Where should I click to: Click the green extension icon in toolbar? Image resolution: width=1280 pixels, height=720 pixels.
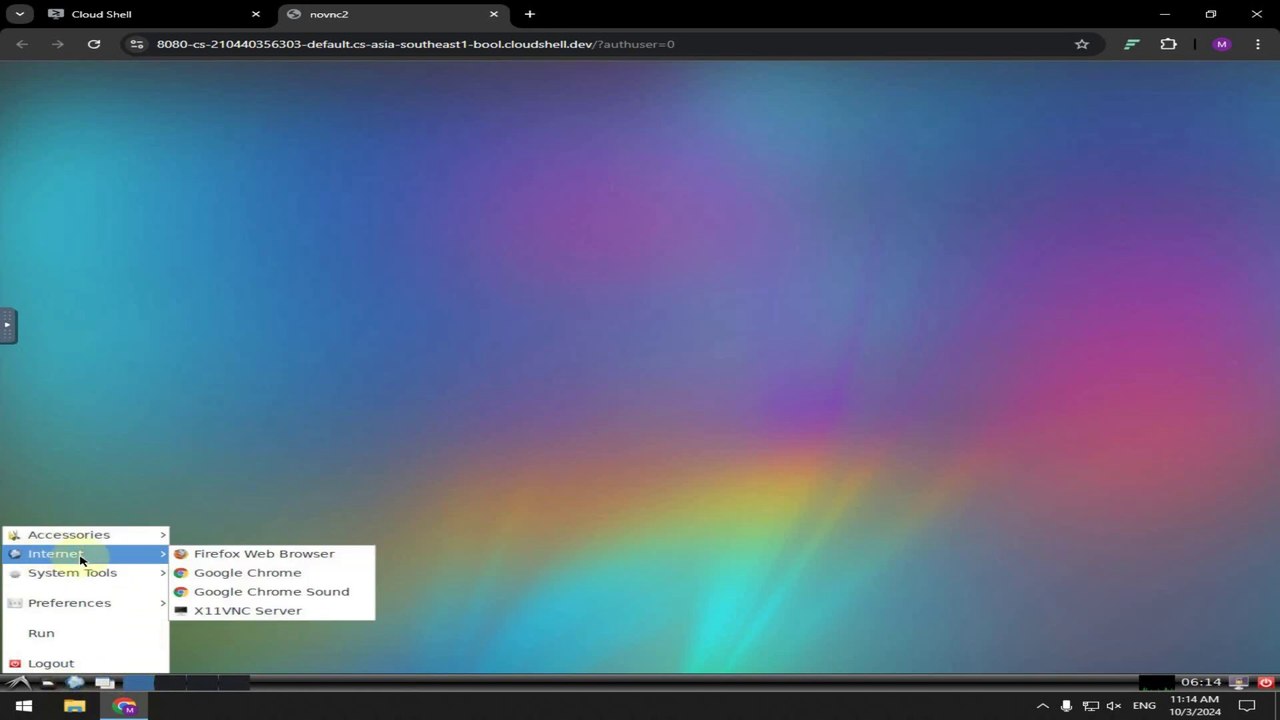pos(1131,44)
